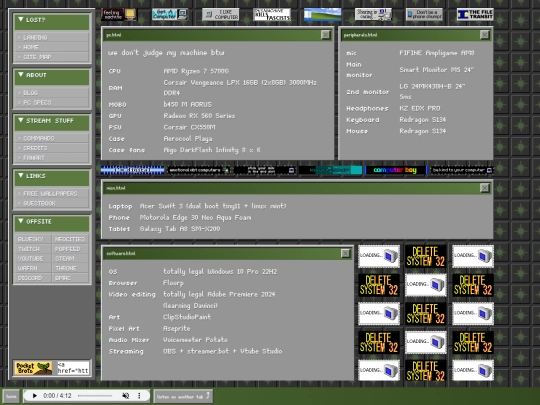Screen dimensions: 540x405
Task: Play the audio track
Action: [34, 396]
